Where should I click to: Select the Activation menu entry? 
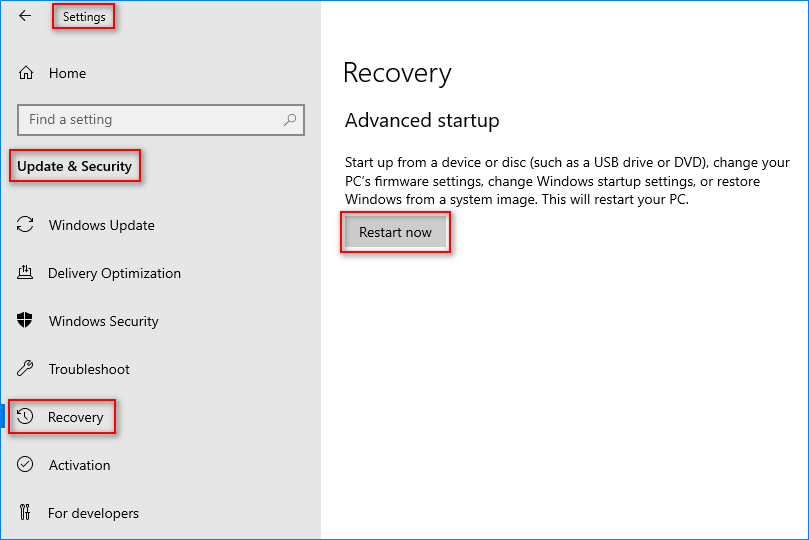click(79, 465)
